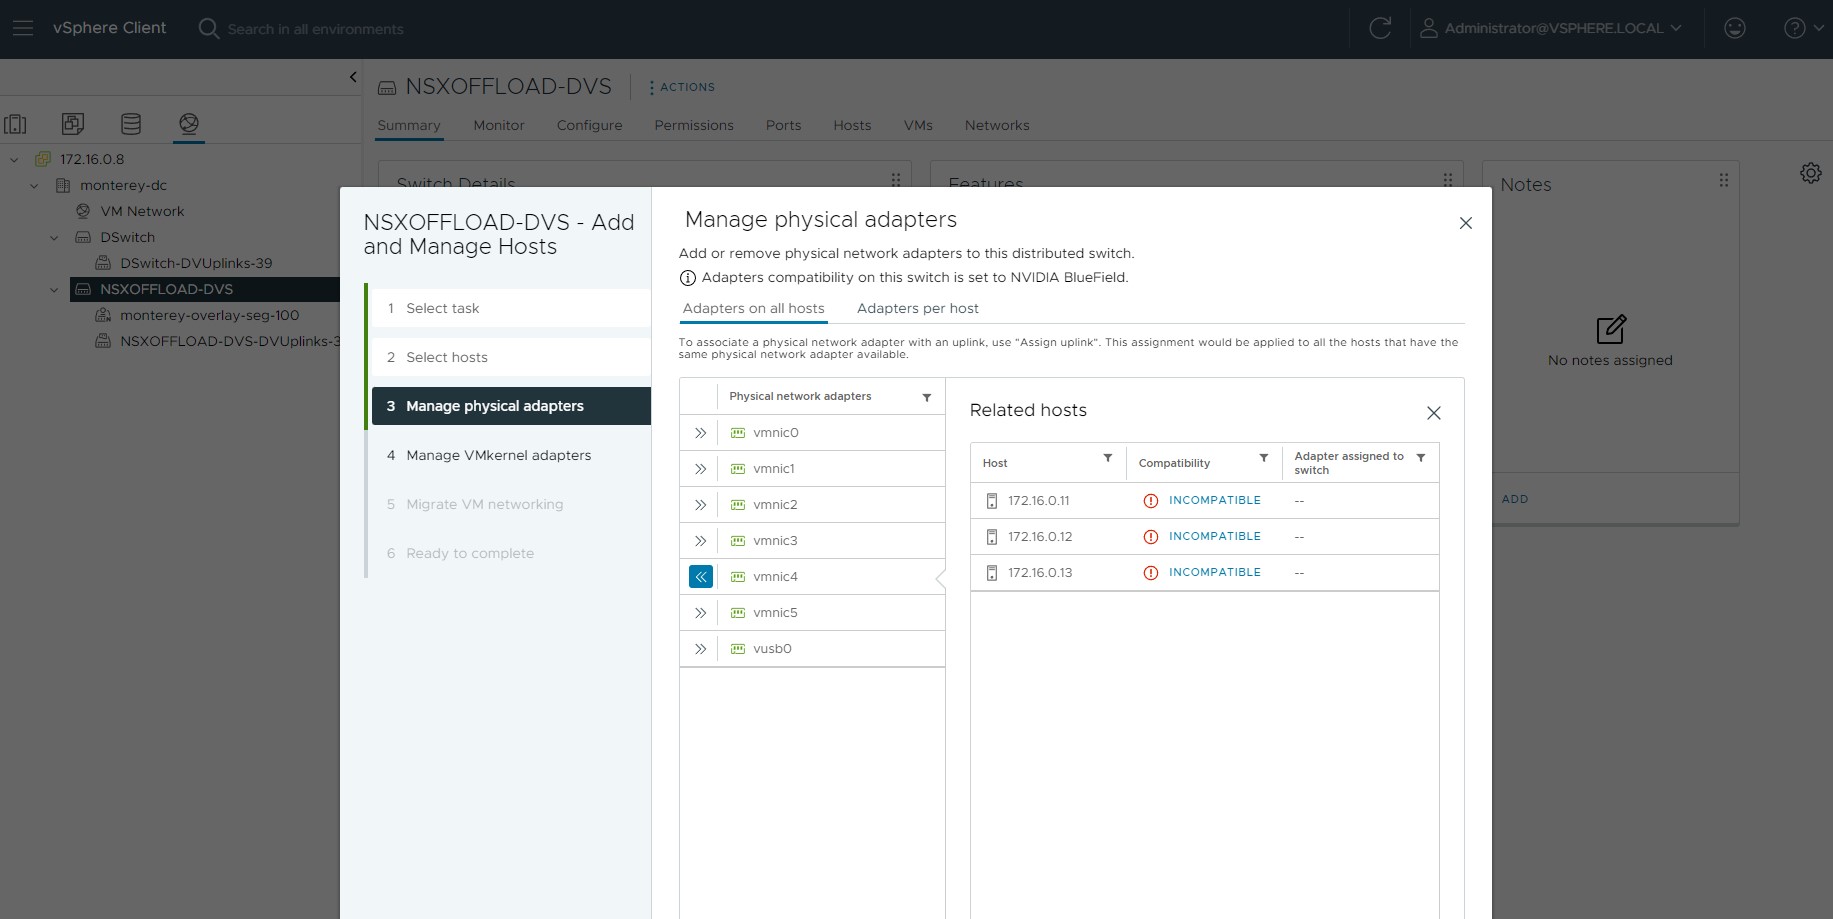Select the Hosts and Clusters inventory icon

16,124
